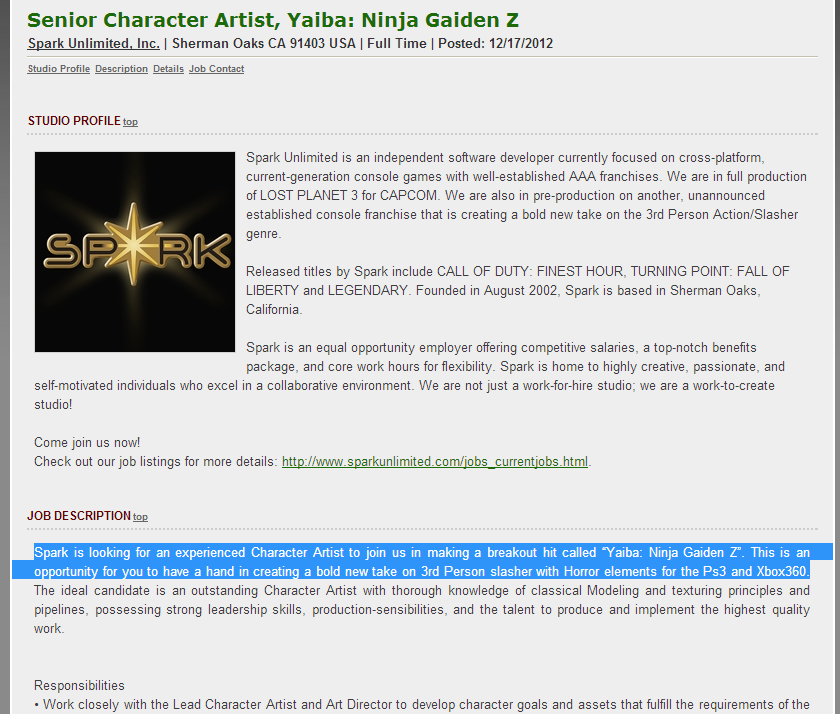The width and height of the screenshot is (840, 714).
Task: Click the Responsibilities subheading
Action: (x=79, y=685)
